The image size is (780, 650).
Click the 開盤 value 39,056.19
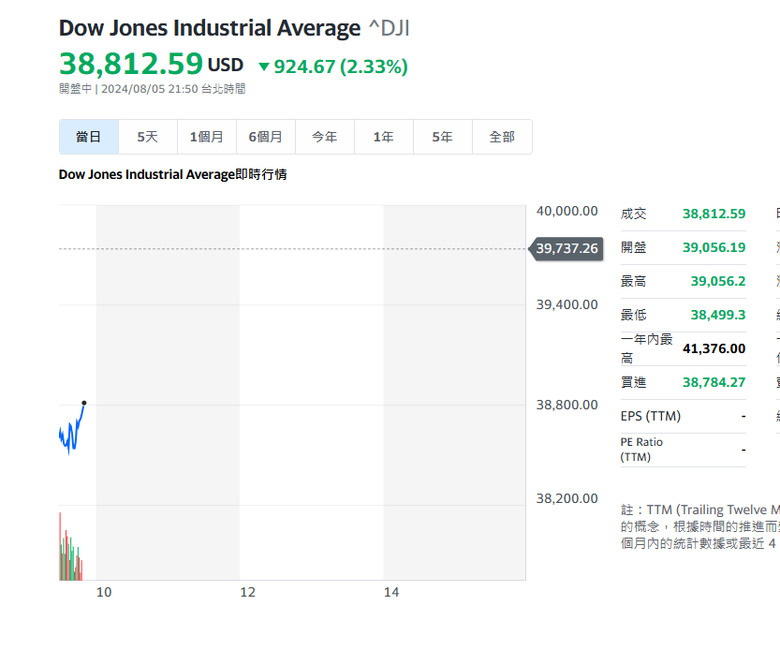(x=714, y=248)
